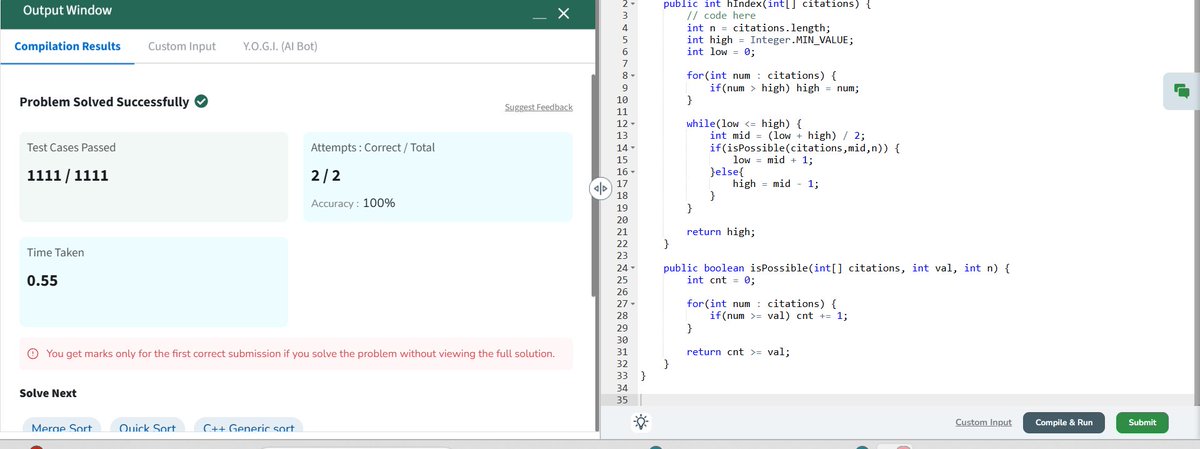The height and width of the screenshot is (449, 1200).
Task: Click the green success checkmark icon
Action: [x=201, y=101]
